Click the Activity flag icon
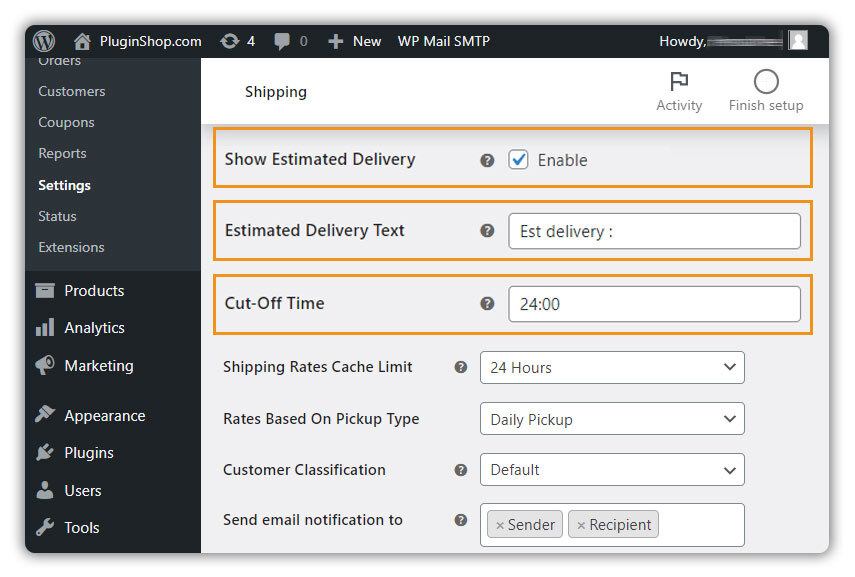 click(679, 82)
